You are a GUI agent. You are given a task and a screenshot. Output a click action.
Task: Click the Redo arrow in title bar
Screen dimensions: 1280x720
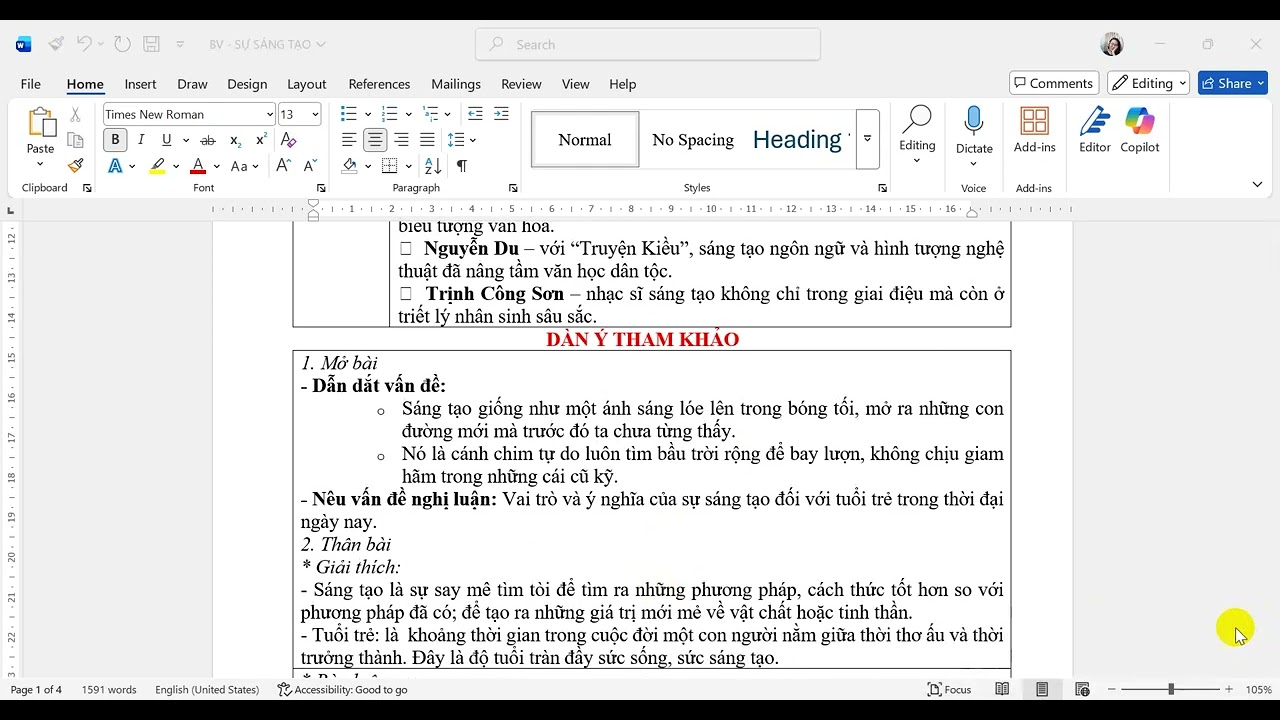click(x=122, y=44)
